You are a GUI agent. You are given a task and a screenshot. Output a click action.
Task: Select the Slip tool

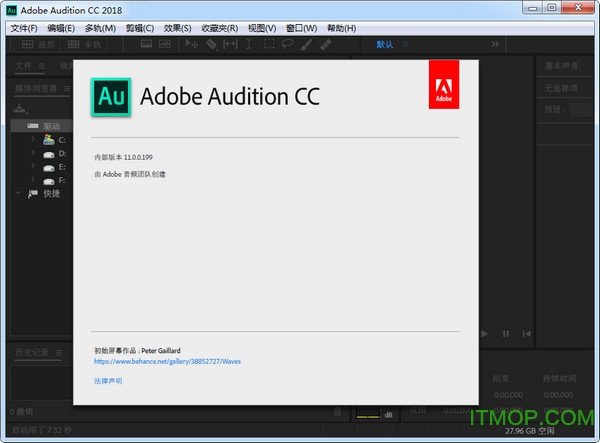click(x=230, y=44)
